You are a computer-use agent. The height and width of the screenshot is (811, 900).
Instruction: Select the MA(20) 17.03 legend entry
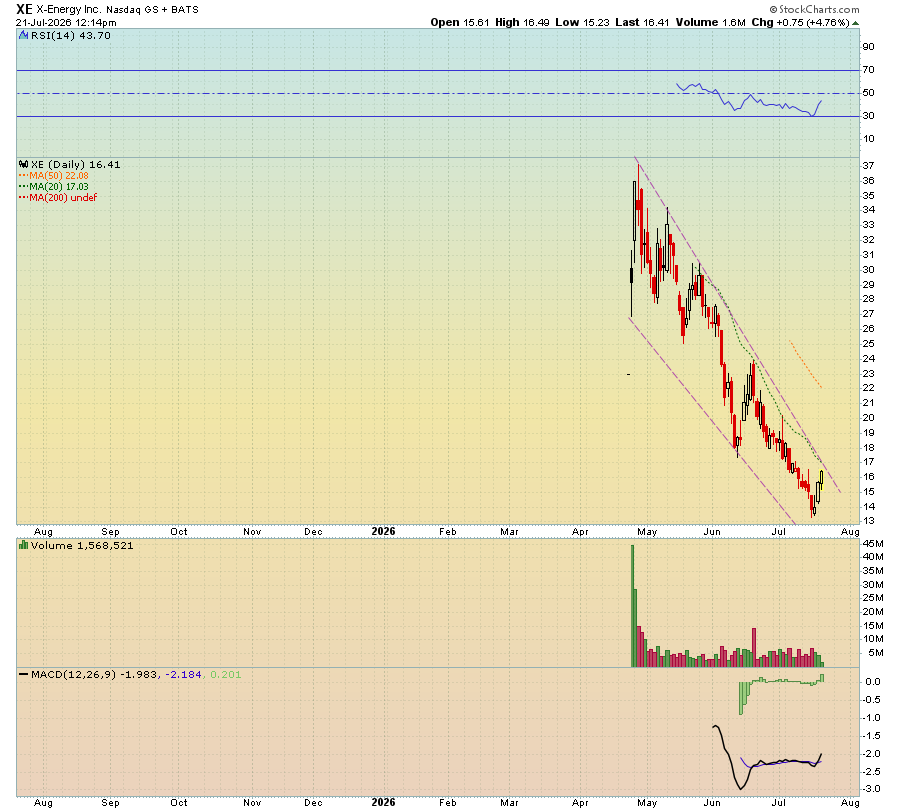pyautogui.click(x=54, y=187)
